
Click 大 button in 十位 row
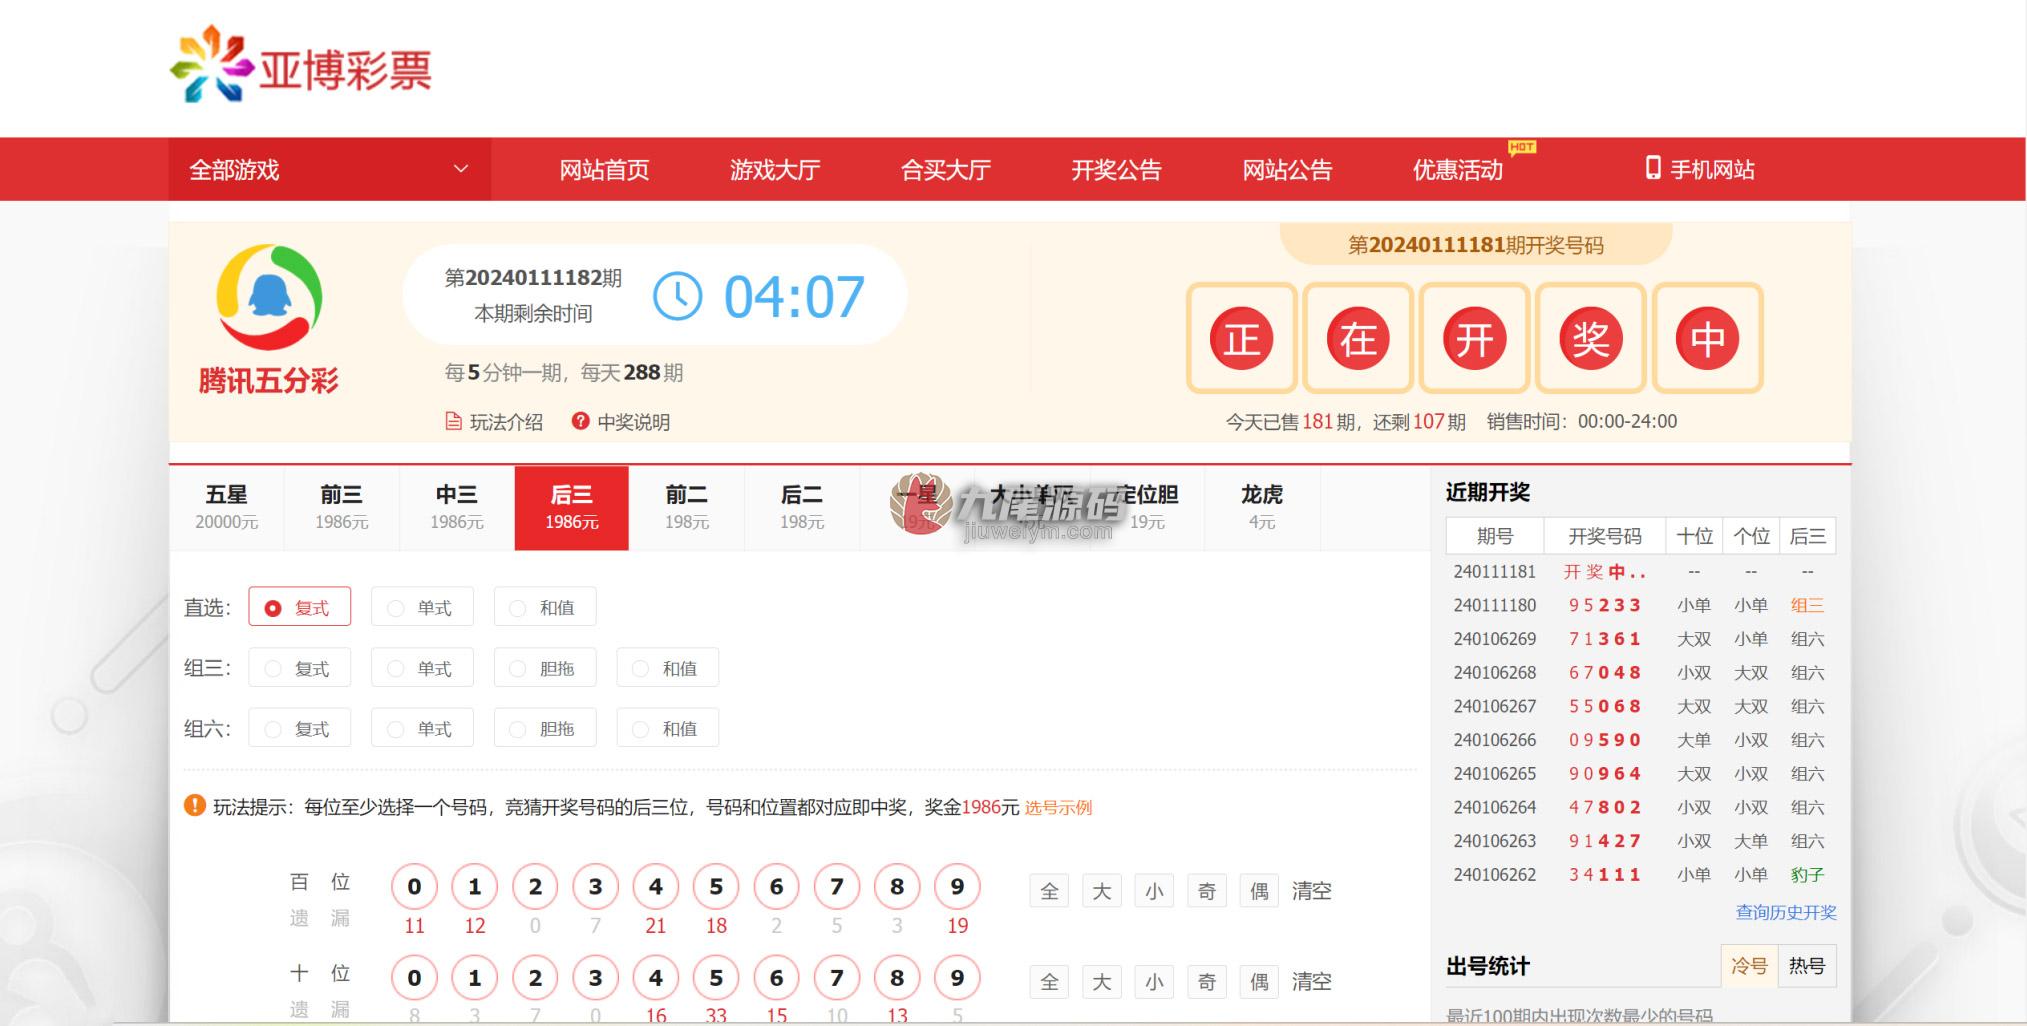(1102, 981)
